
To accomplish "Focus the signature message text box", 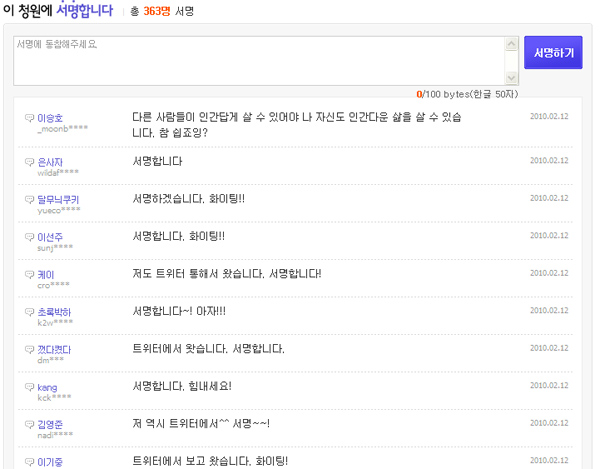I will [x=265, y=60].
